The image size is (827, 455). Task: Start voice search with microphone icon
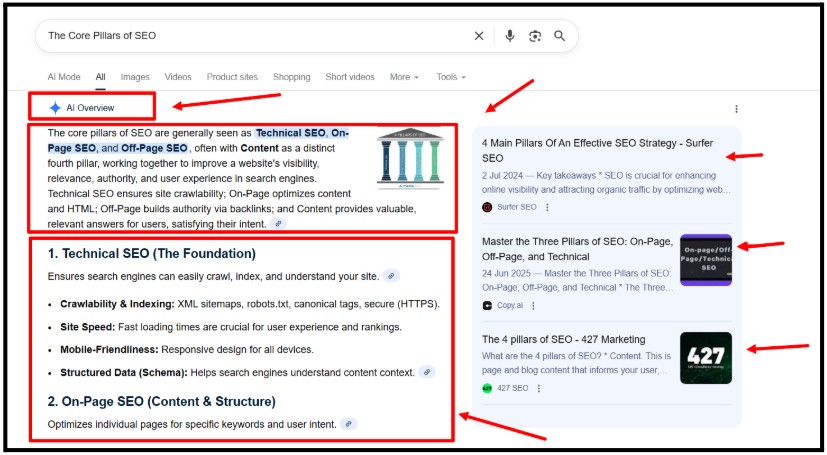[x=510, y=36]
